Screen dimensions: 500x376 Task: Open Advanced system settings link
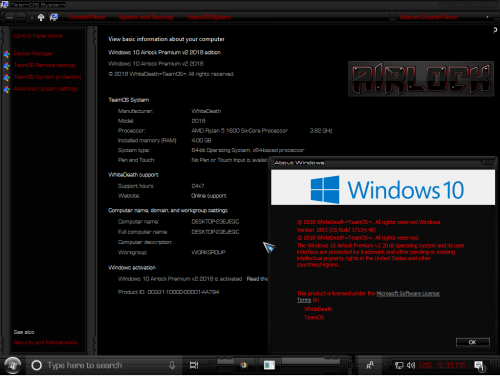tap(46, 89)
